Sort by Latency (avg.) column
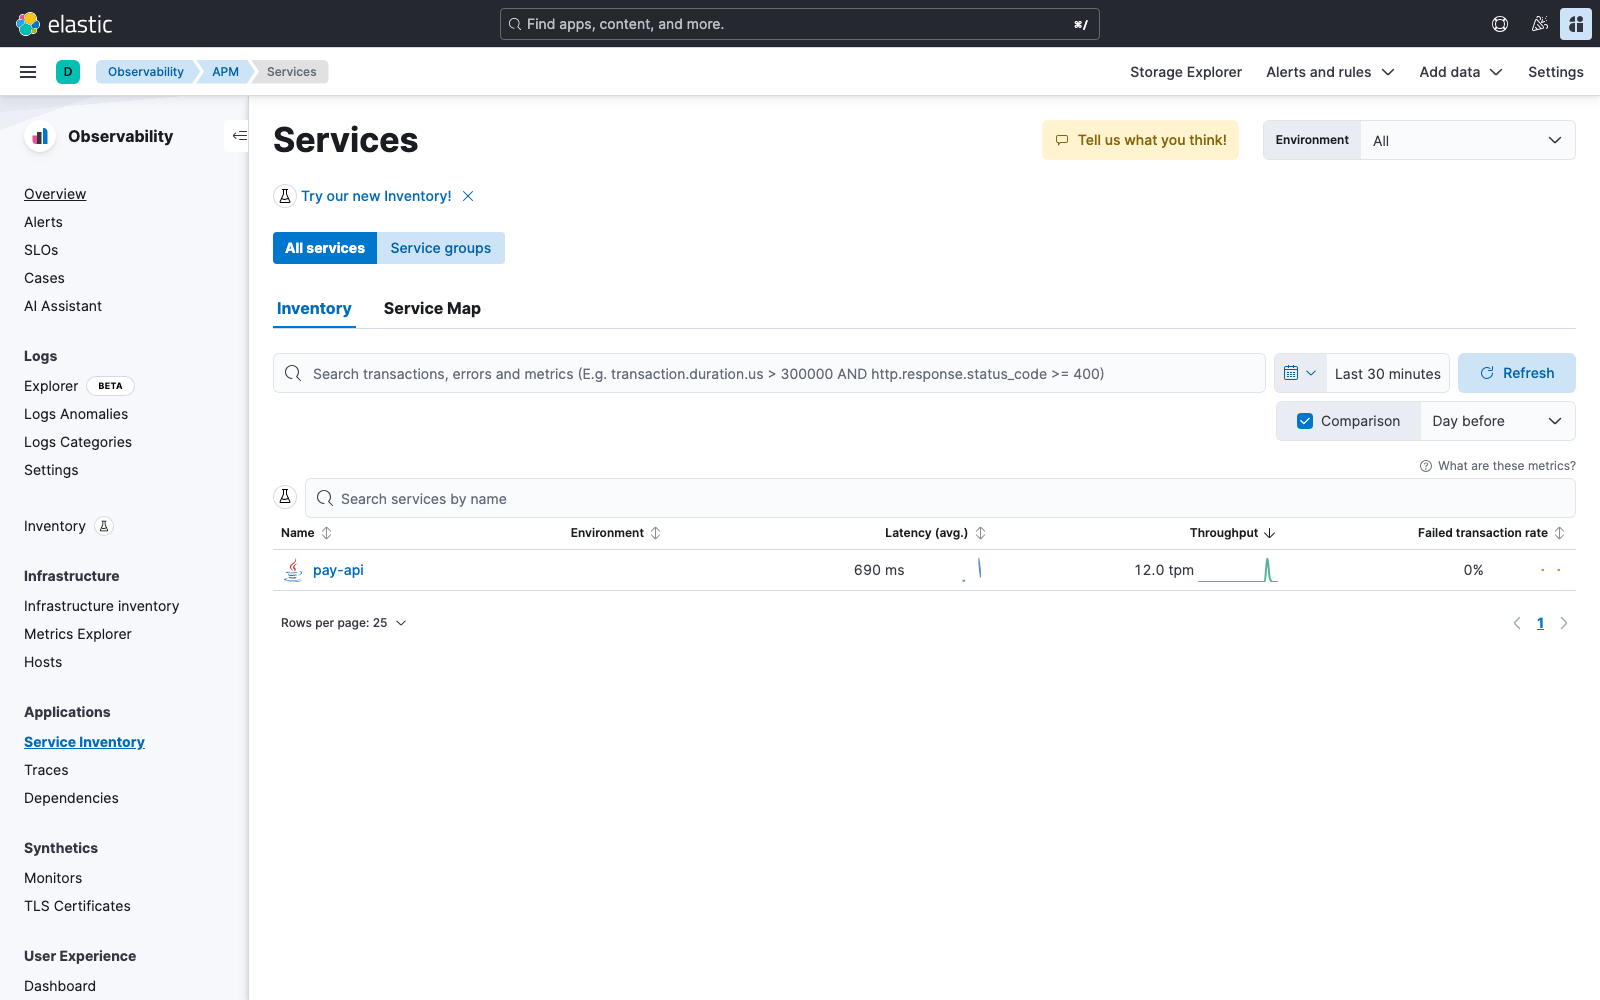This screenshot has height=1000, width=1600. (x=935, y=533)
